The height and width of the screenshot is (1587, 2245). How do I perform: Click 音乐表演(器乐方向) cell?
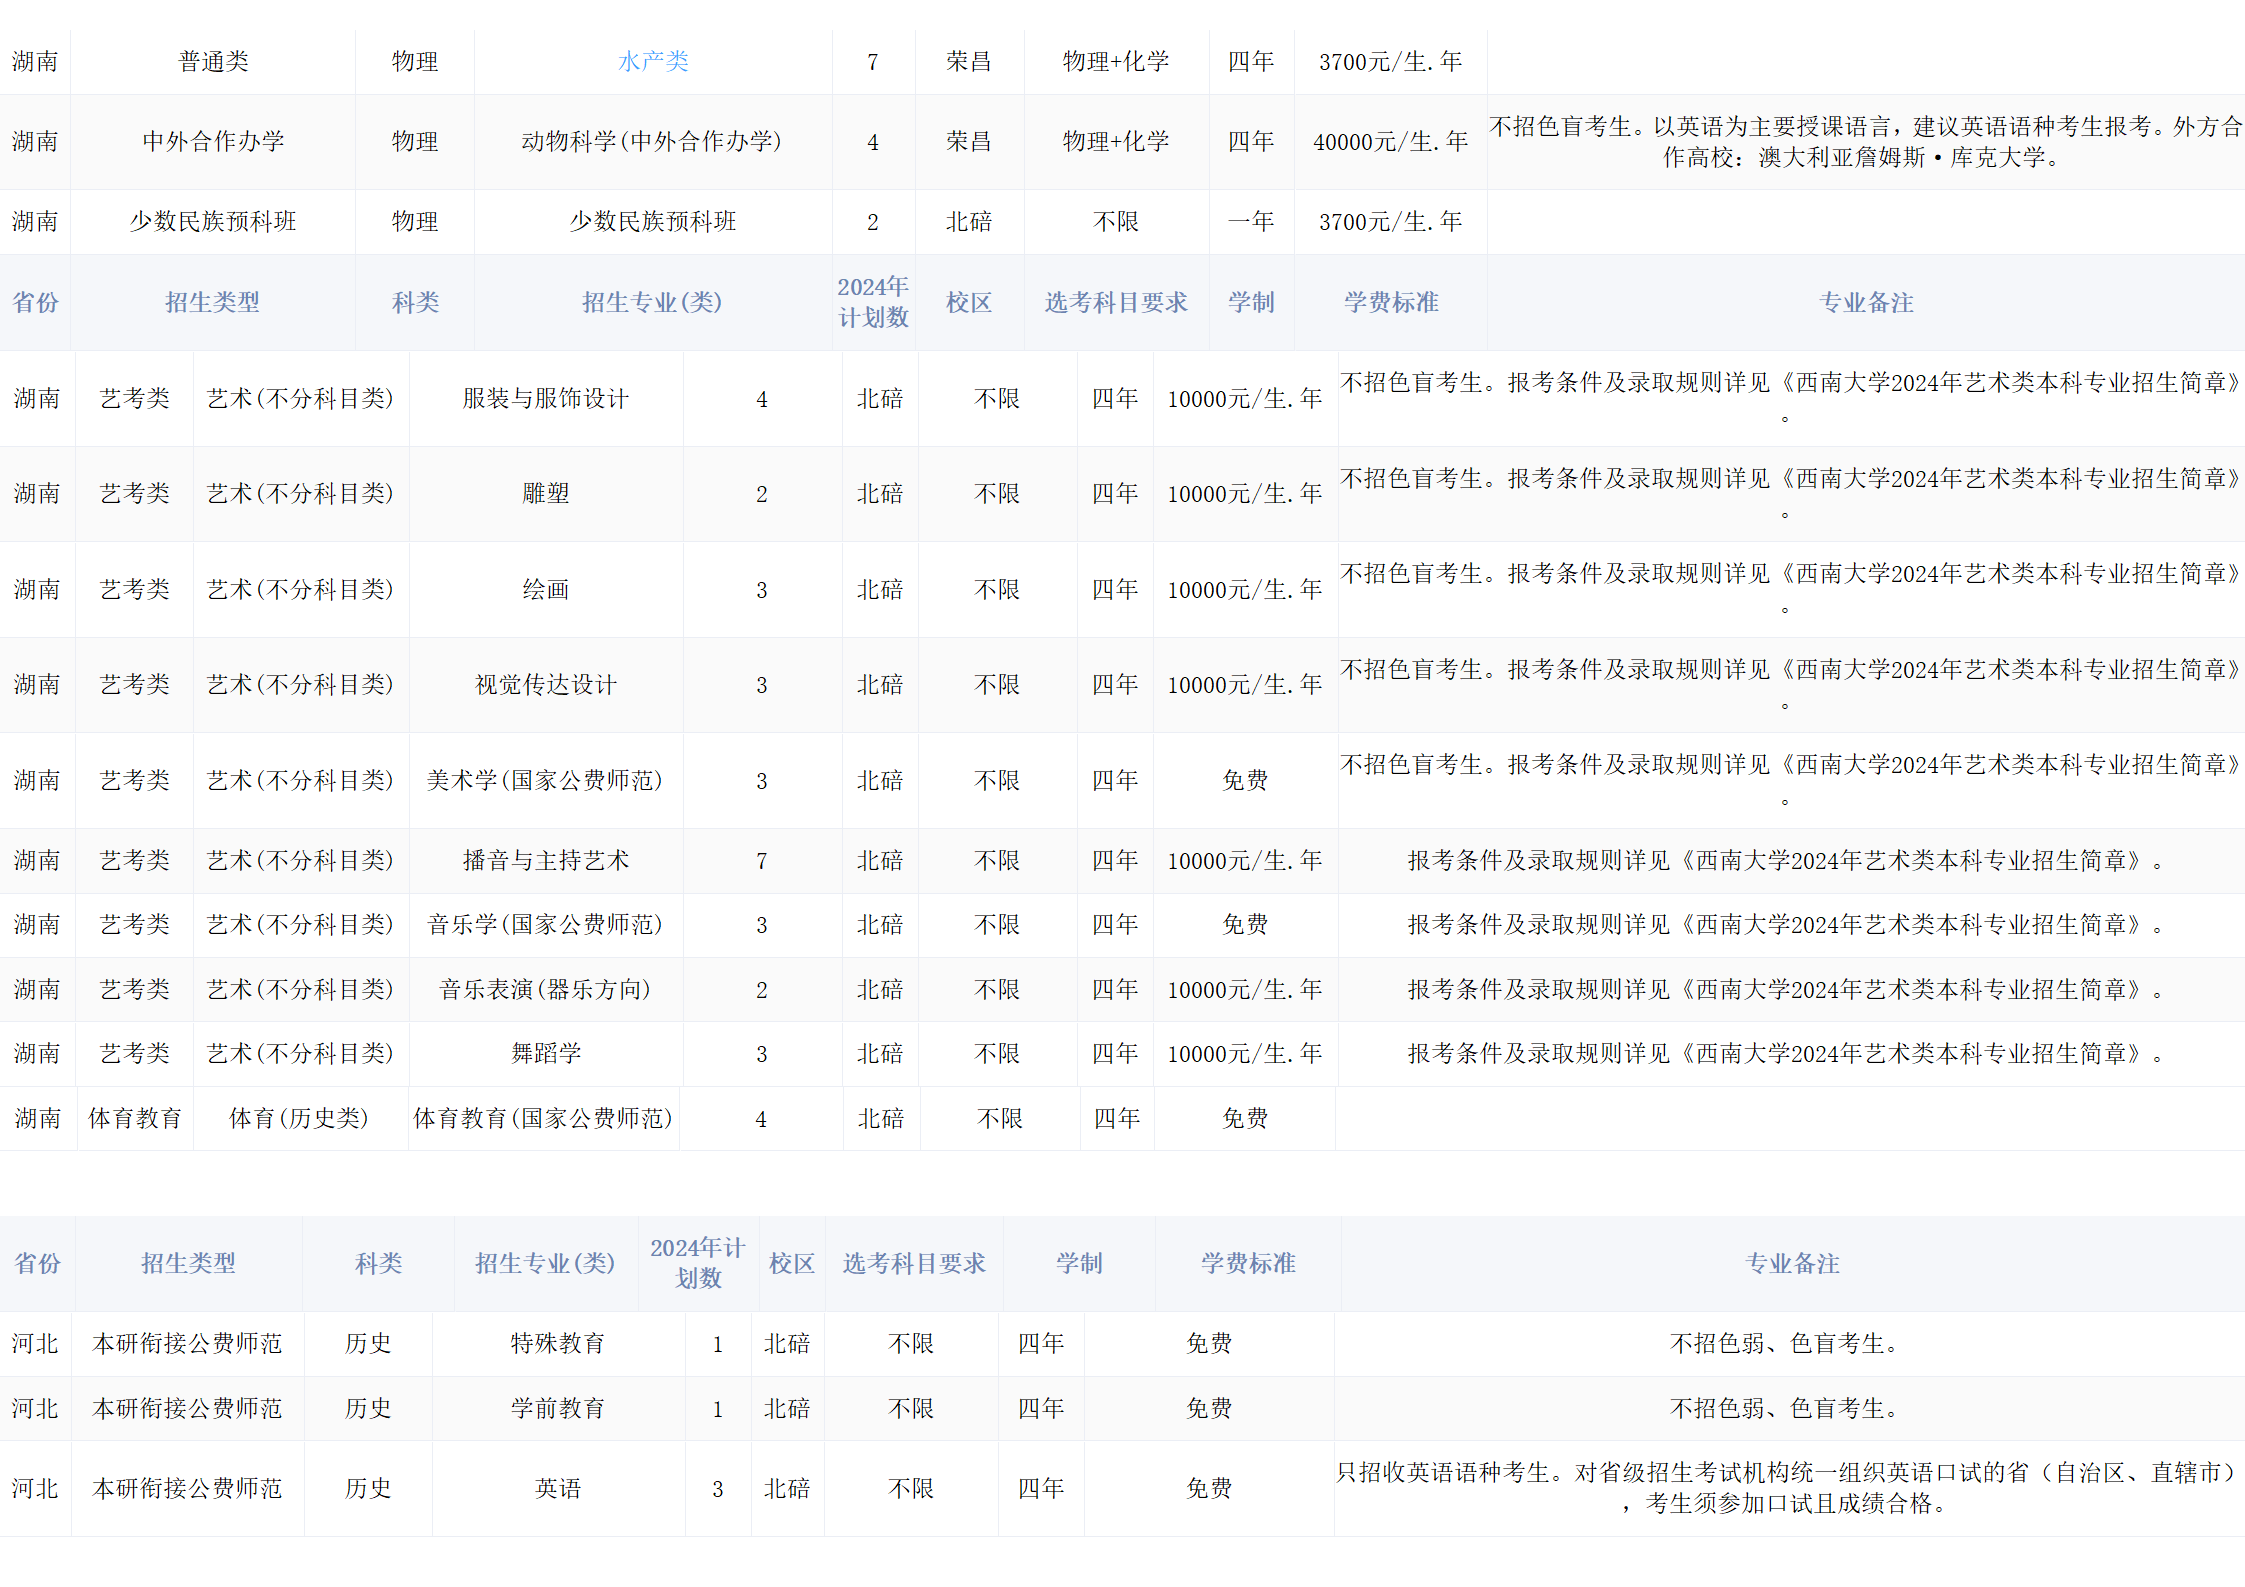point(545,990)
